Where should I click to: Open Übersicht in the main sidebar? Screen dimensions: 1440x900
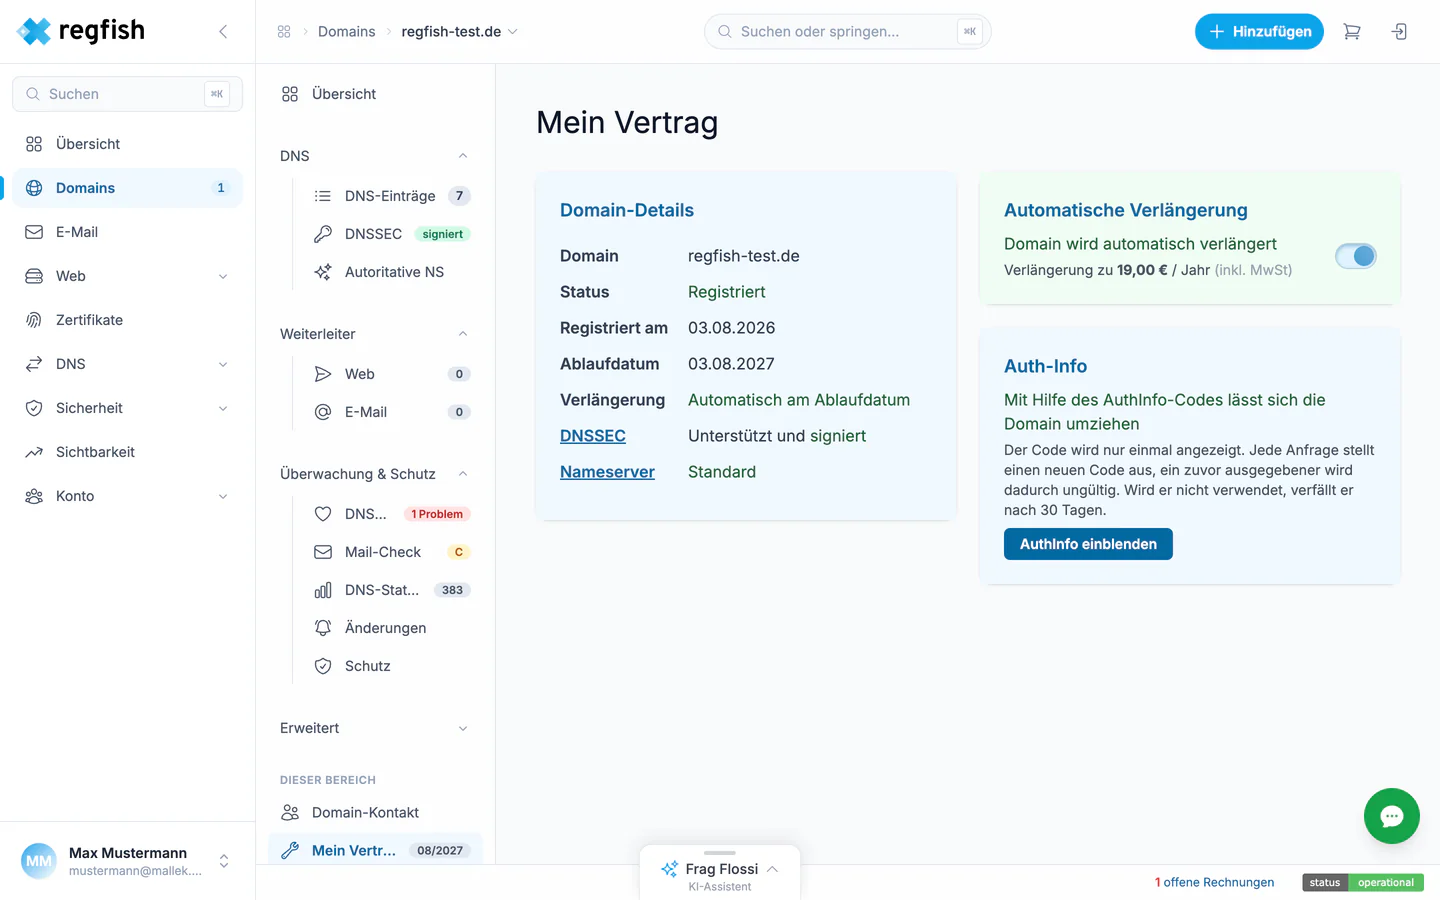(x=128, y=144)
